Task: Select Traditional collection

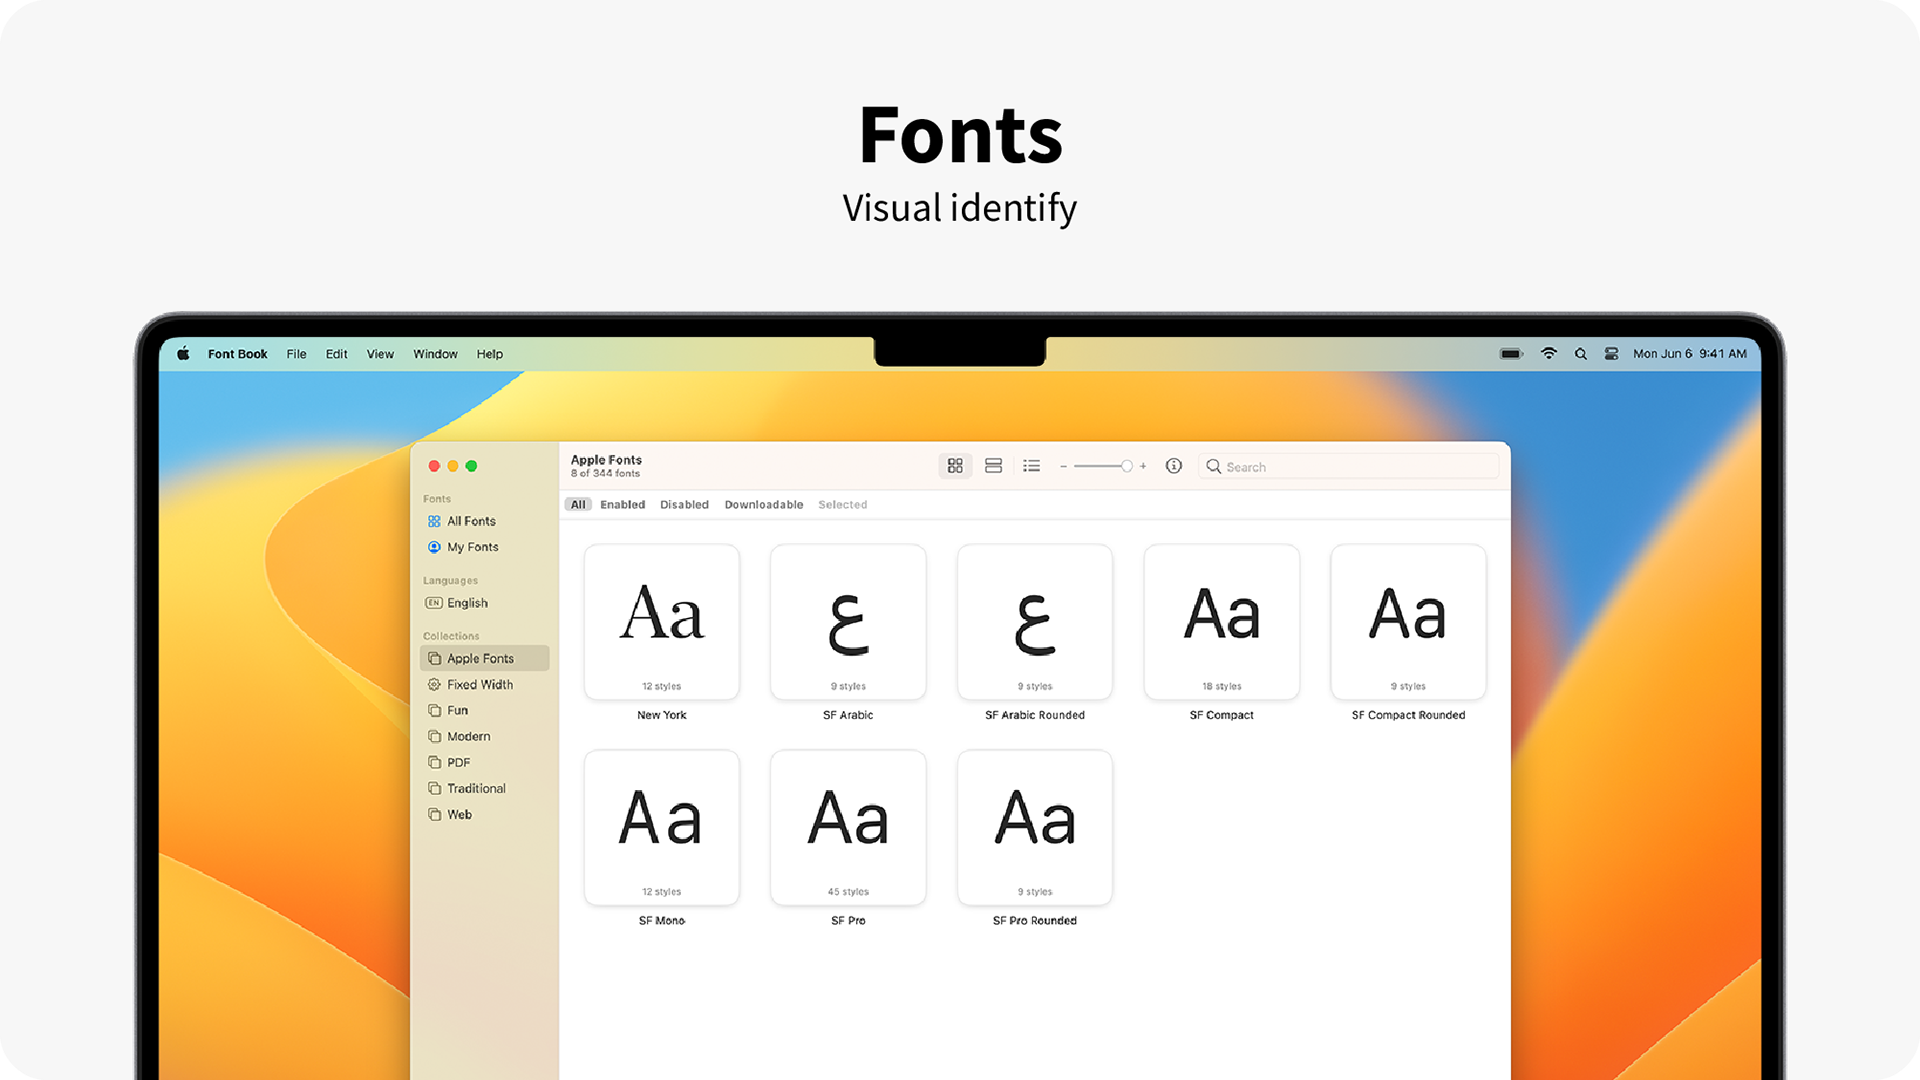Action: 484,788
